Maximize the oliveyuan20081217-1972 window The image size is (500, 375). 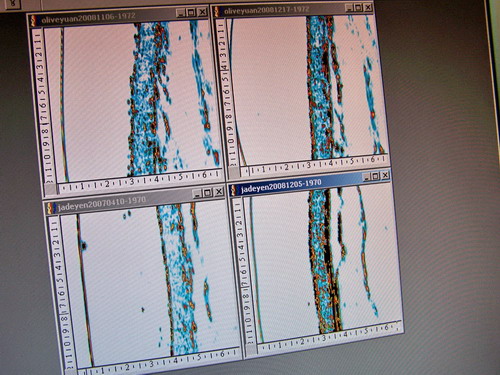coord(358,7)
